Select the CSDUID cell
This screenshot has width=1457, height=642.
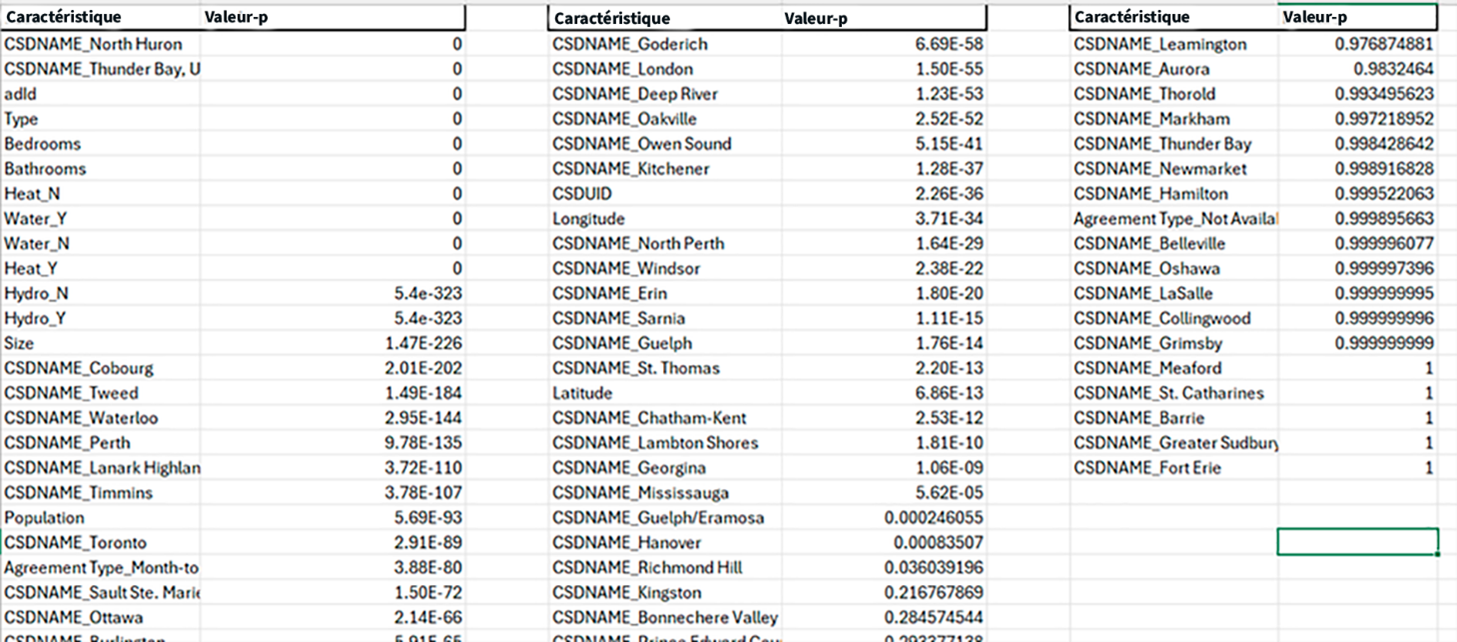point(582,194)
